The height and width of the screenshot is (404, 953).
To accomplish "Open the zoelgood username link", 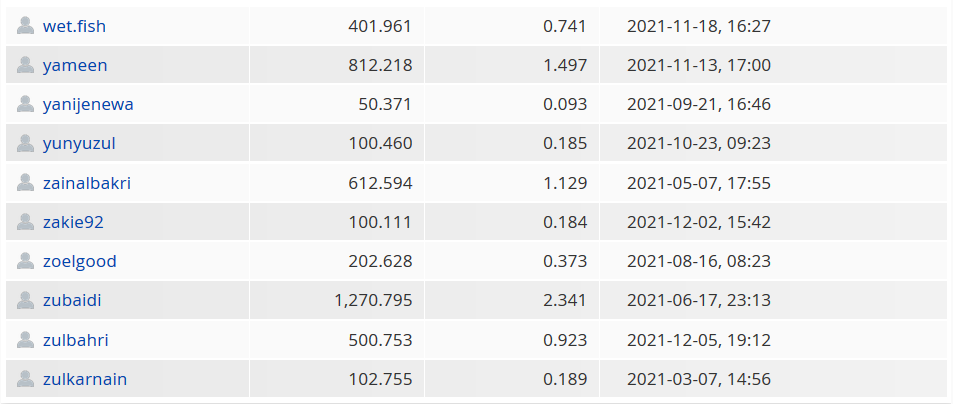I will point(80,261).
